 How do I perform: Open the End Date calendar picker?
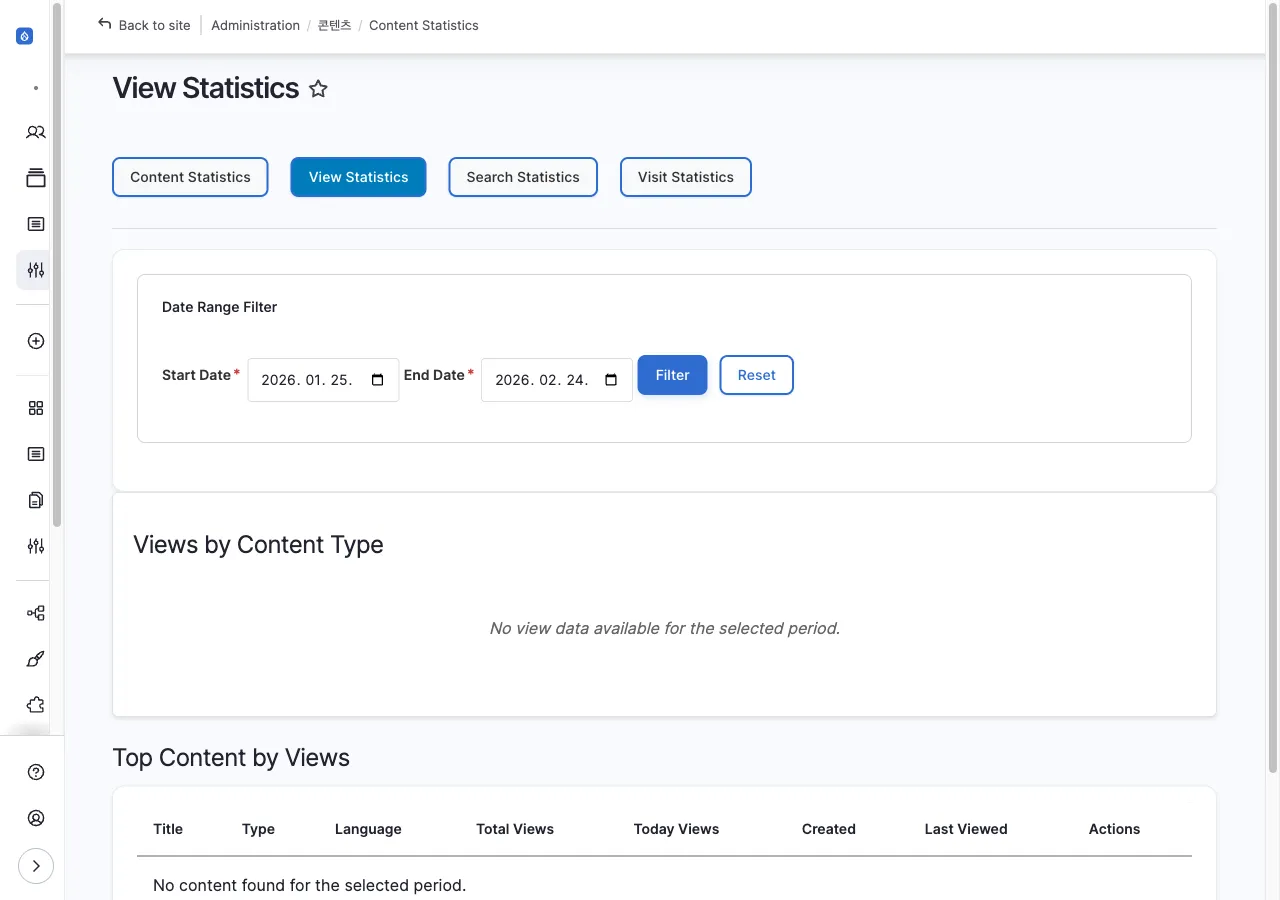pos(610,379)
